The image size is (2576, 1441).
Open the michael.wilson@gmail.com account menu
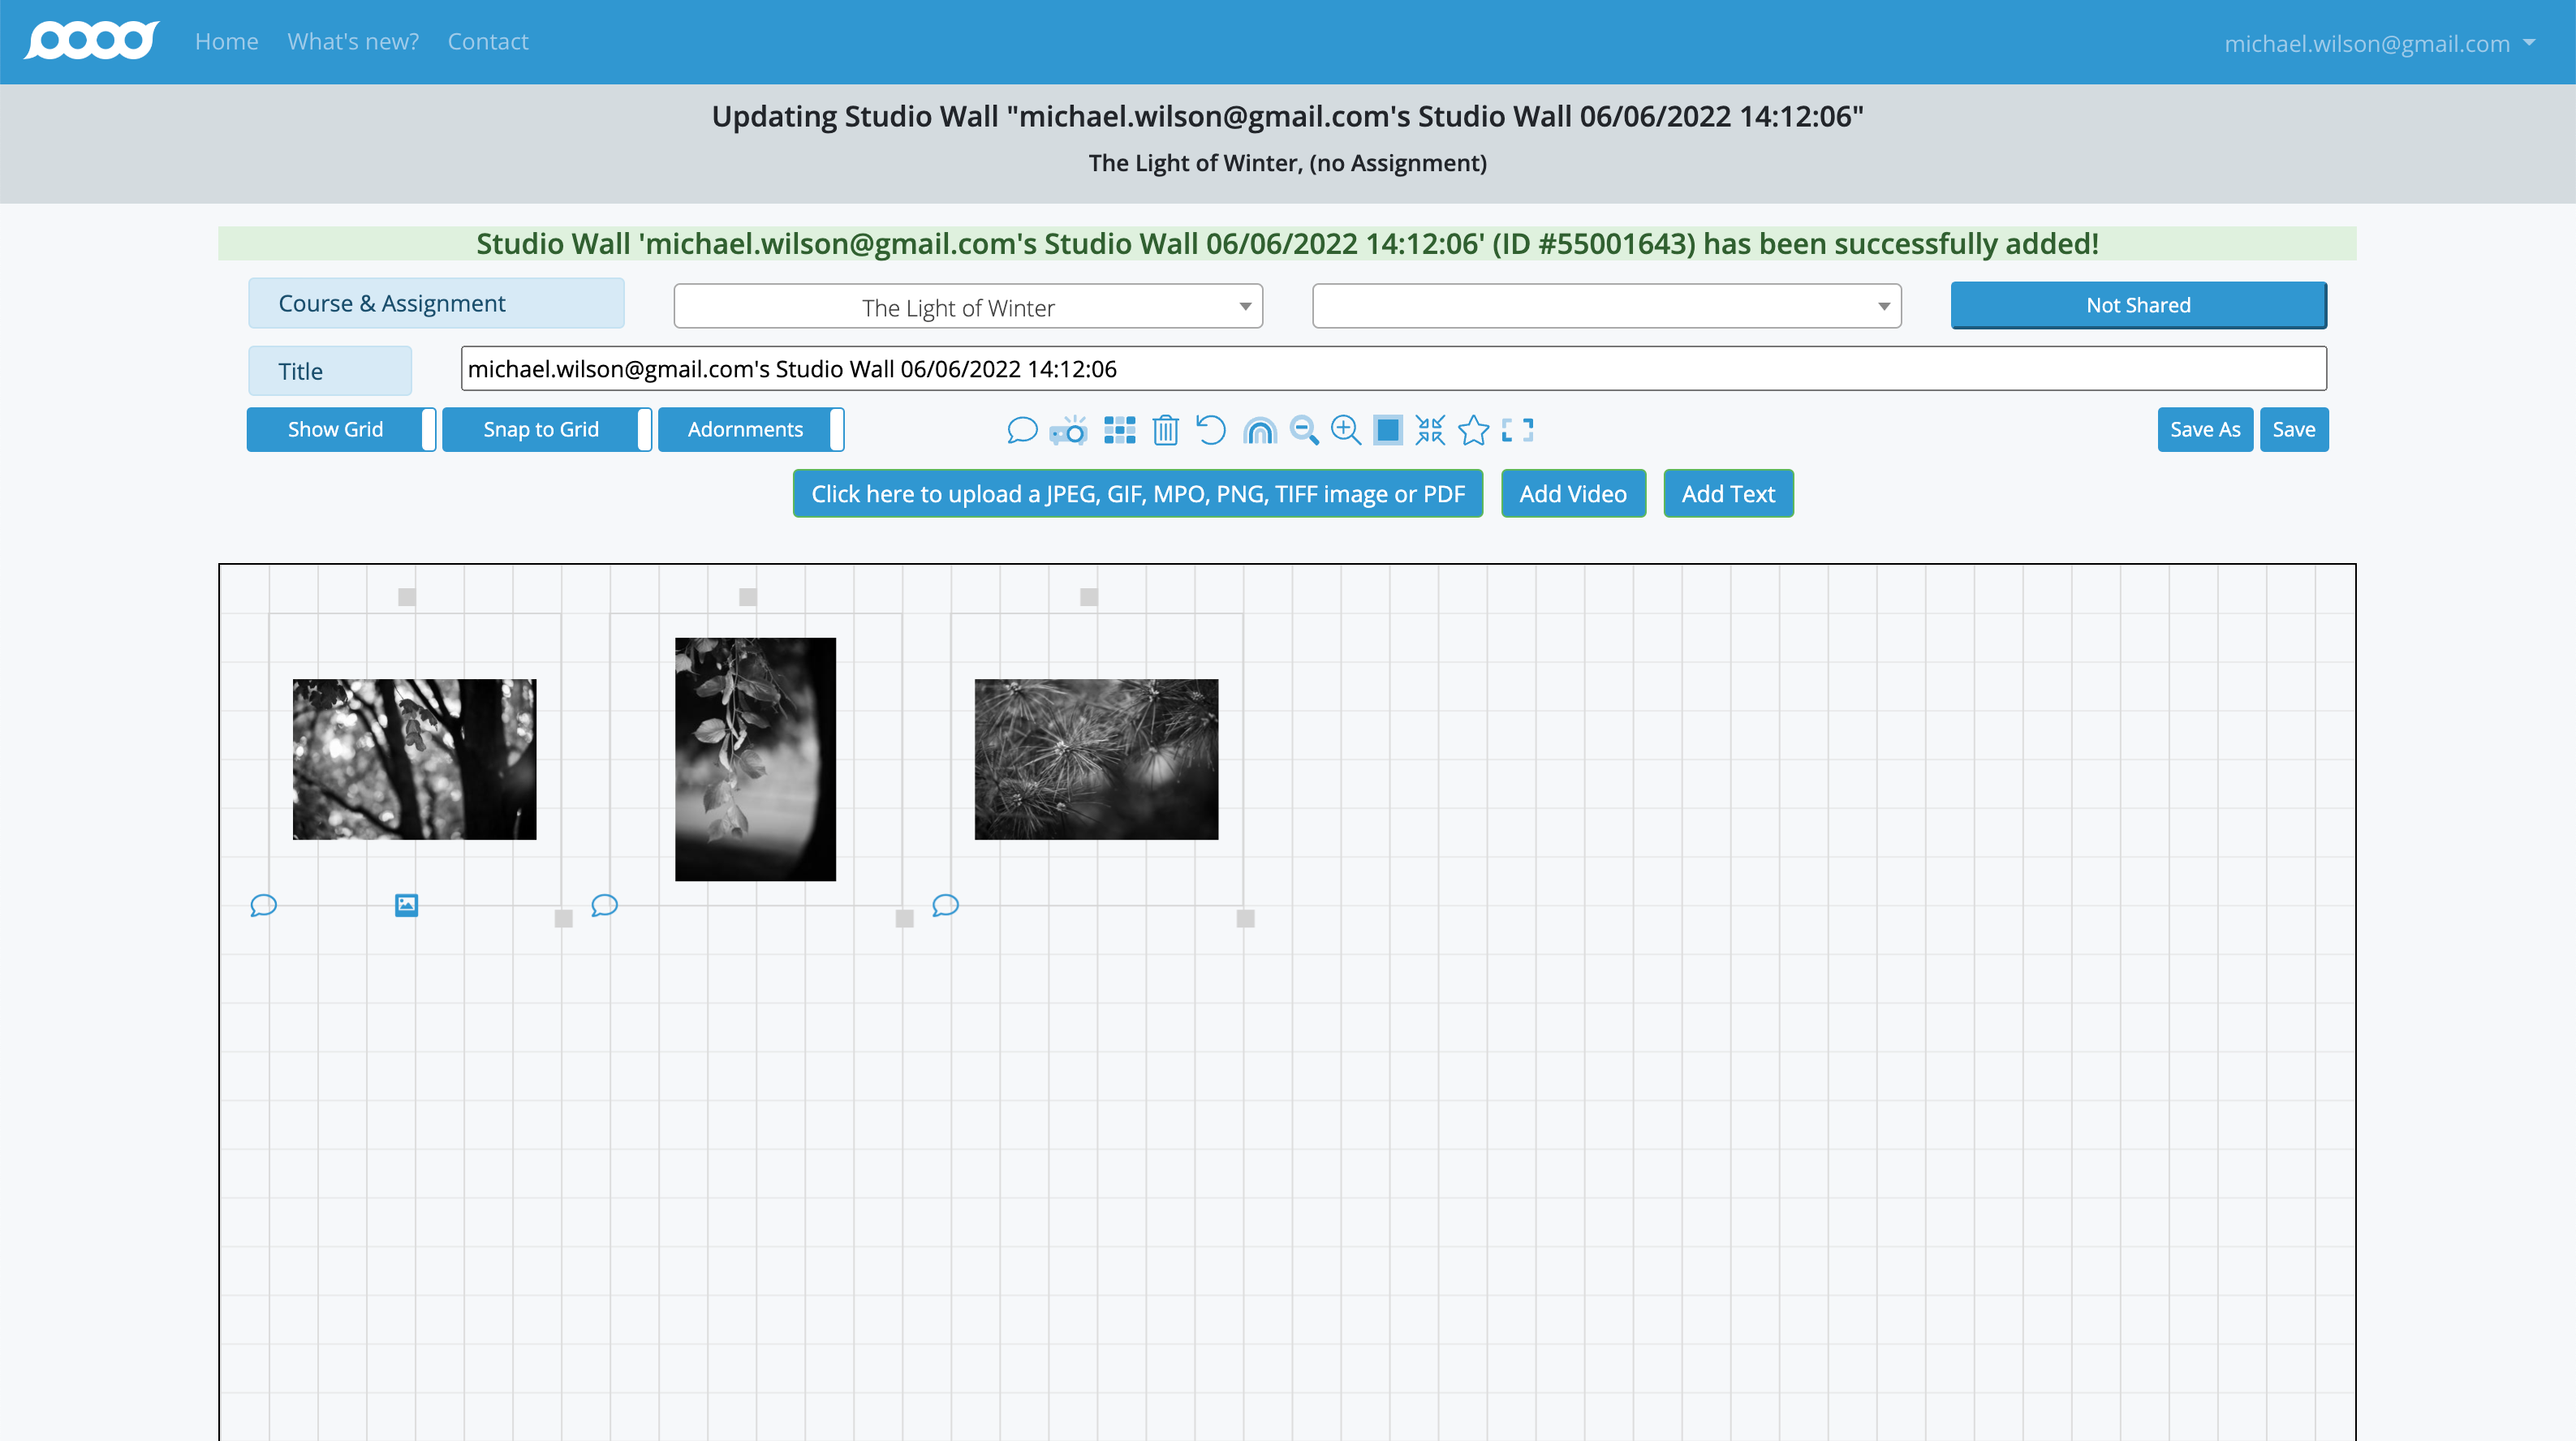[2380, 43]
